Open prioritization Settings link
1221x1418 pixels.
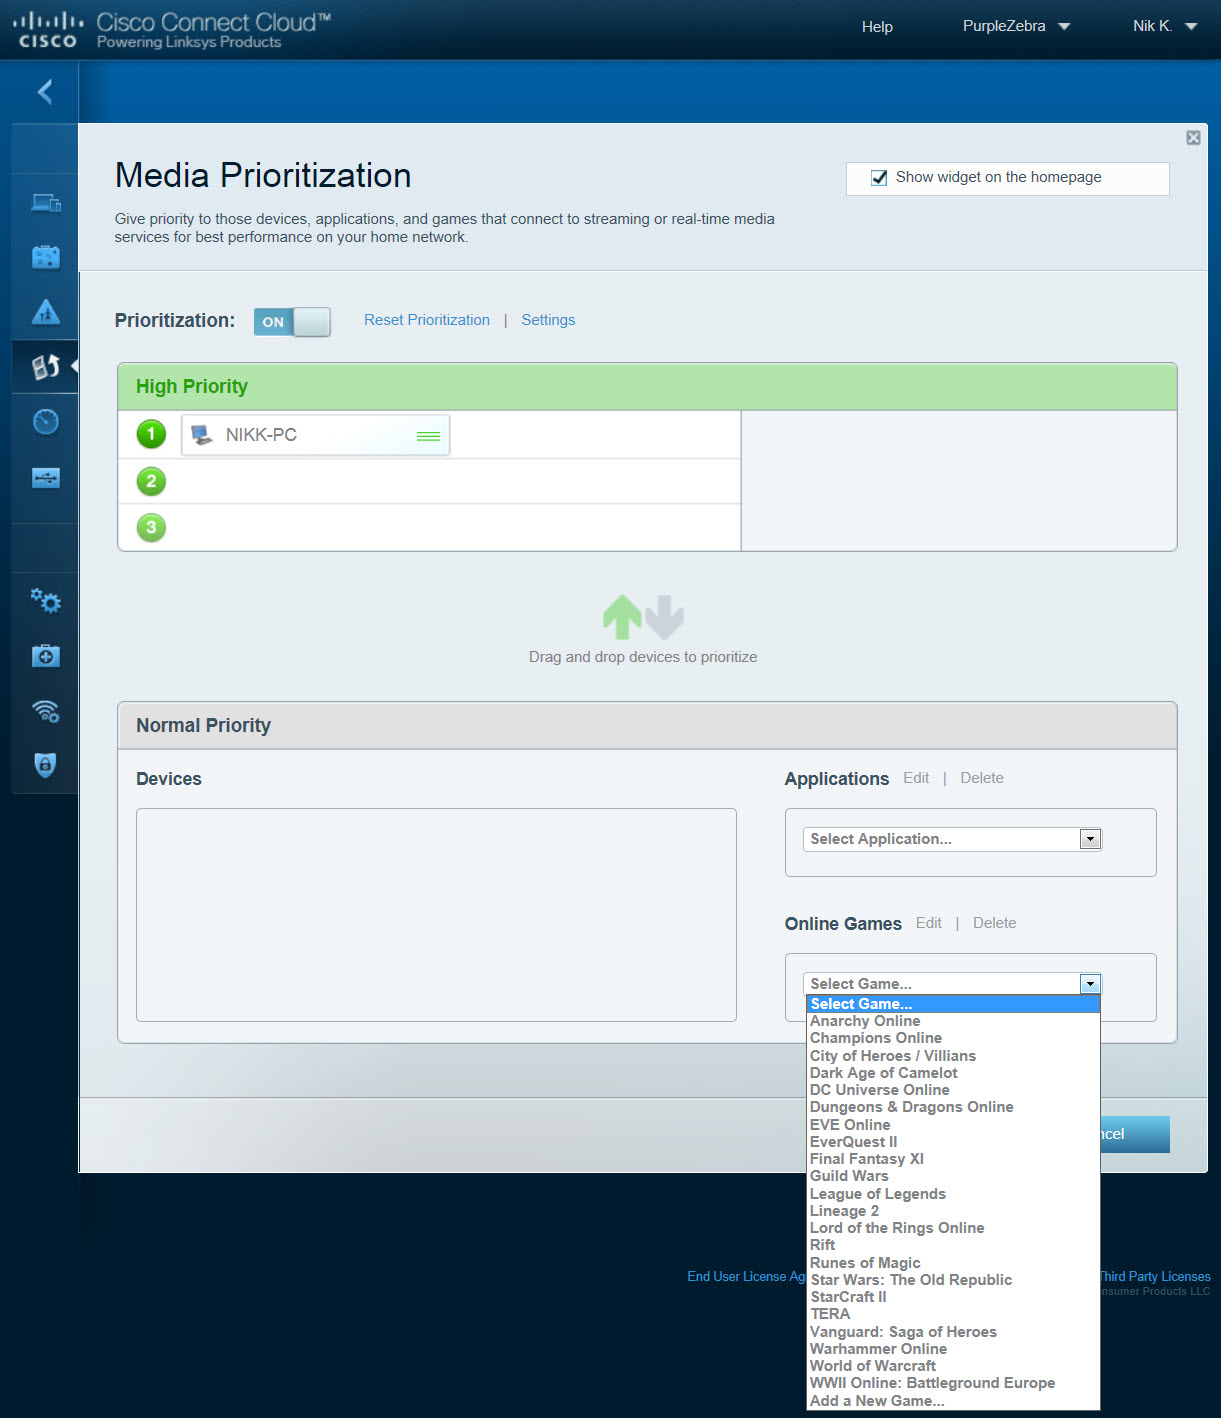pyautogui.click(x=548, y=320)
